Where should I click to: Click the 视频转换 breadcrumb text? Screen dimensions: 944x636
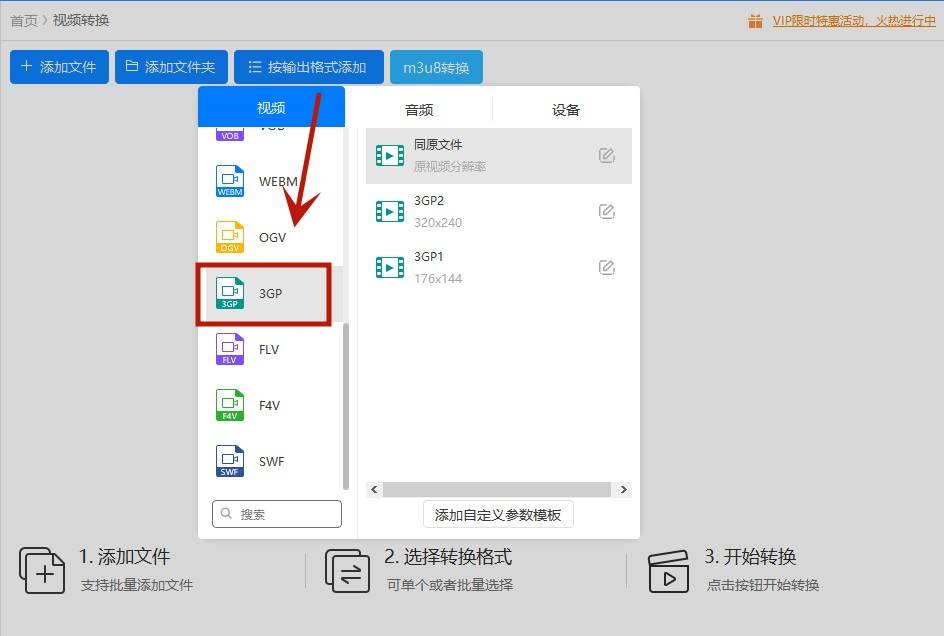[x=81, y=20]
